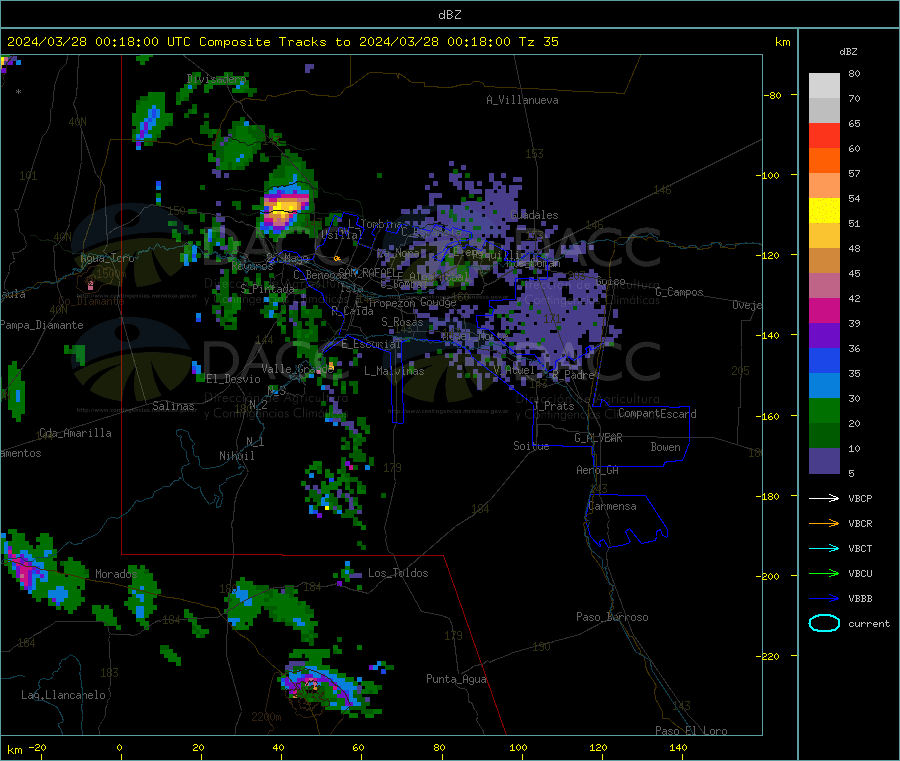
Task: Click the tan 45-48 dBZ swatch
Action: (x=824, y=261)
